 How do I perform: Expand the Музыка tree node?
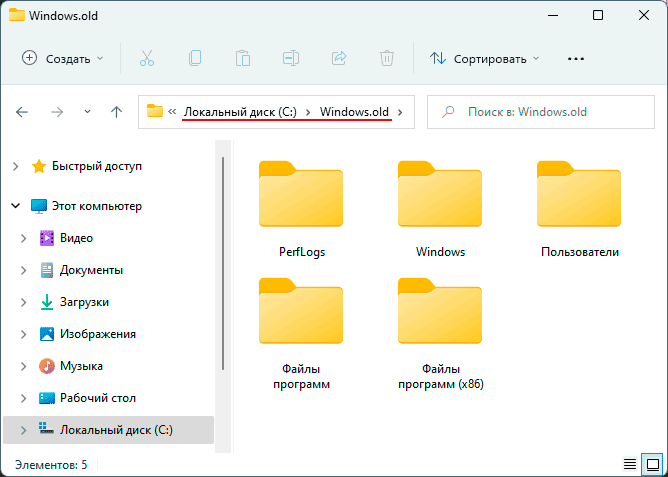tap(24, 366)
